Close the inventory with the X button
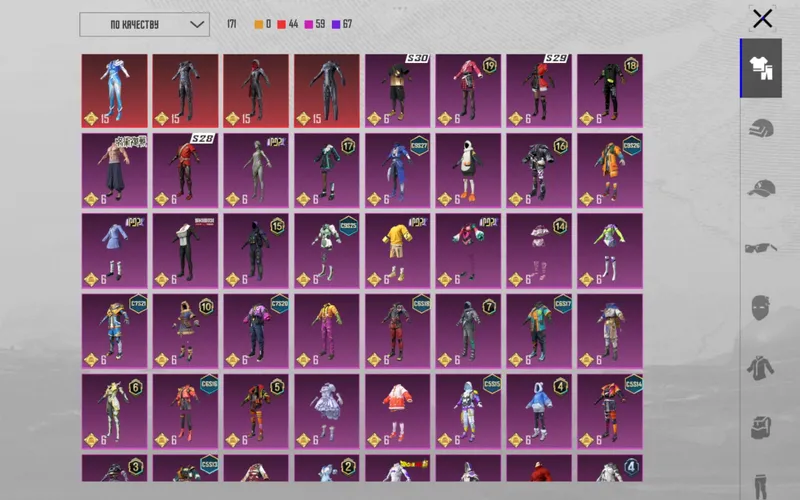The image size is (800, 500). tap(762, 19)
